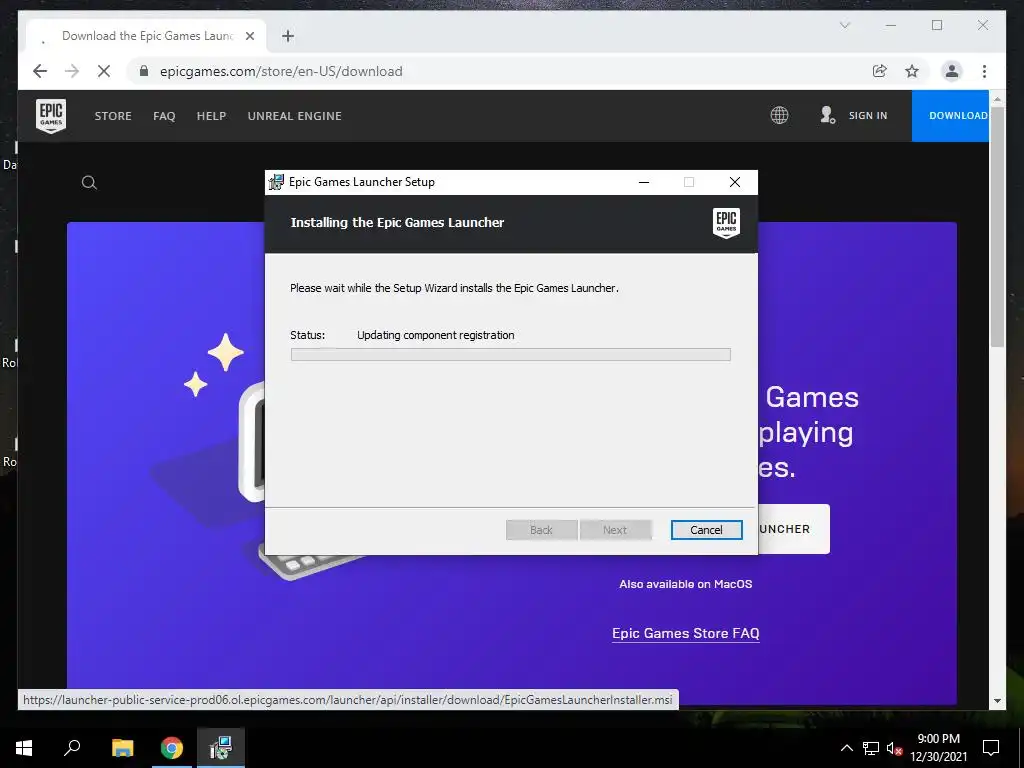Open File Explorer from taskbar
Image resolution: width=1024 pixels, height=768 pixels.
122,748
